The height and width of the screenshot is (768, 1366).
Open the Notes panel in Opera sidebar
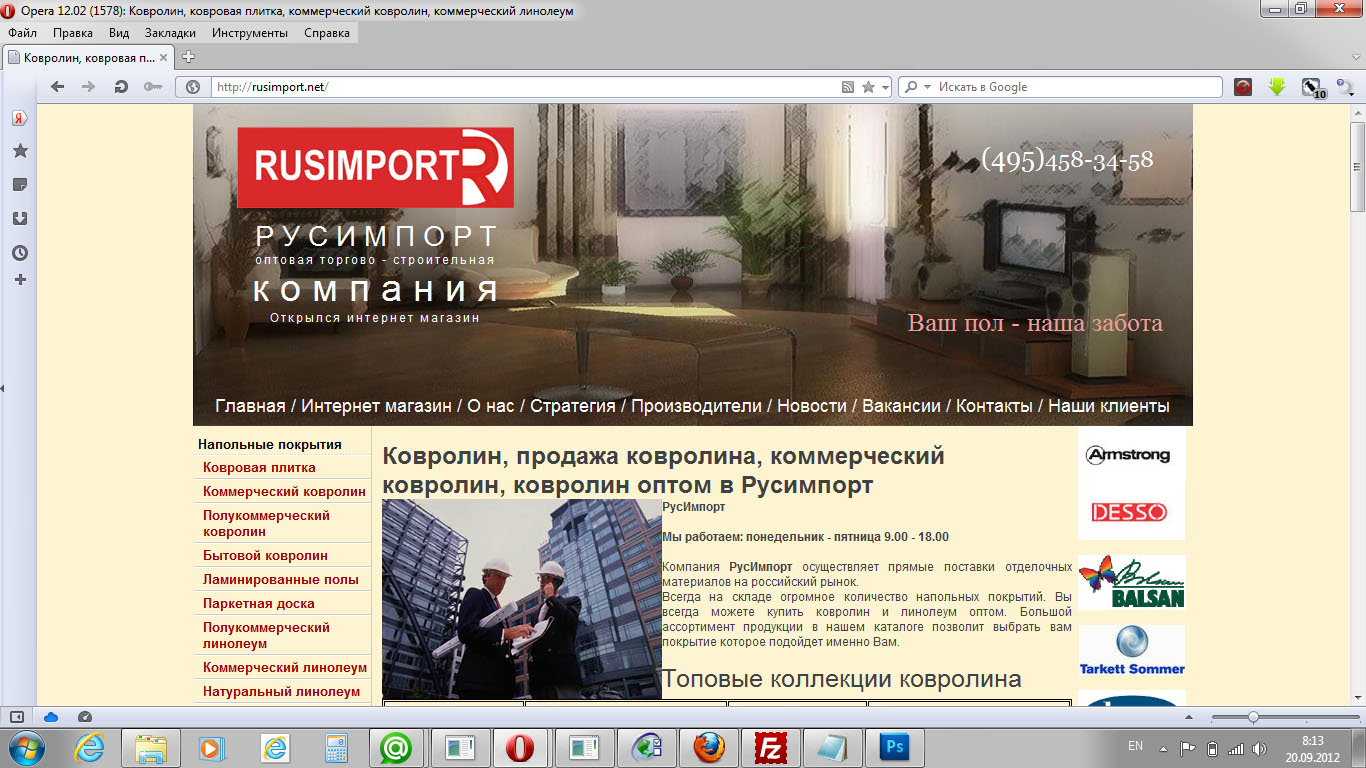click(x=19, y=185)
